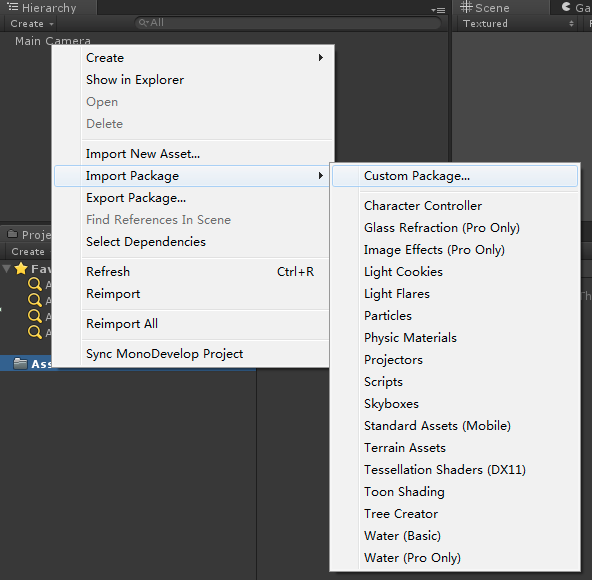Click the first saved search magnifier icon

(x=35, y=284)
